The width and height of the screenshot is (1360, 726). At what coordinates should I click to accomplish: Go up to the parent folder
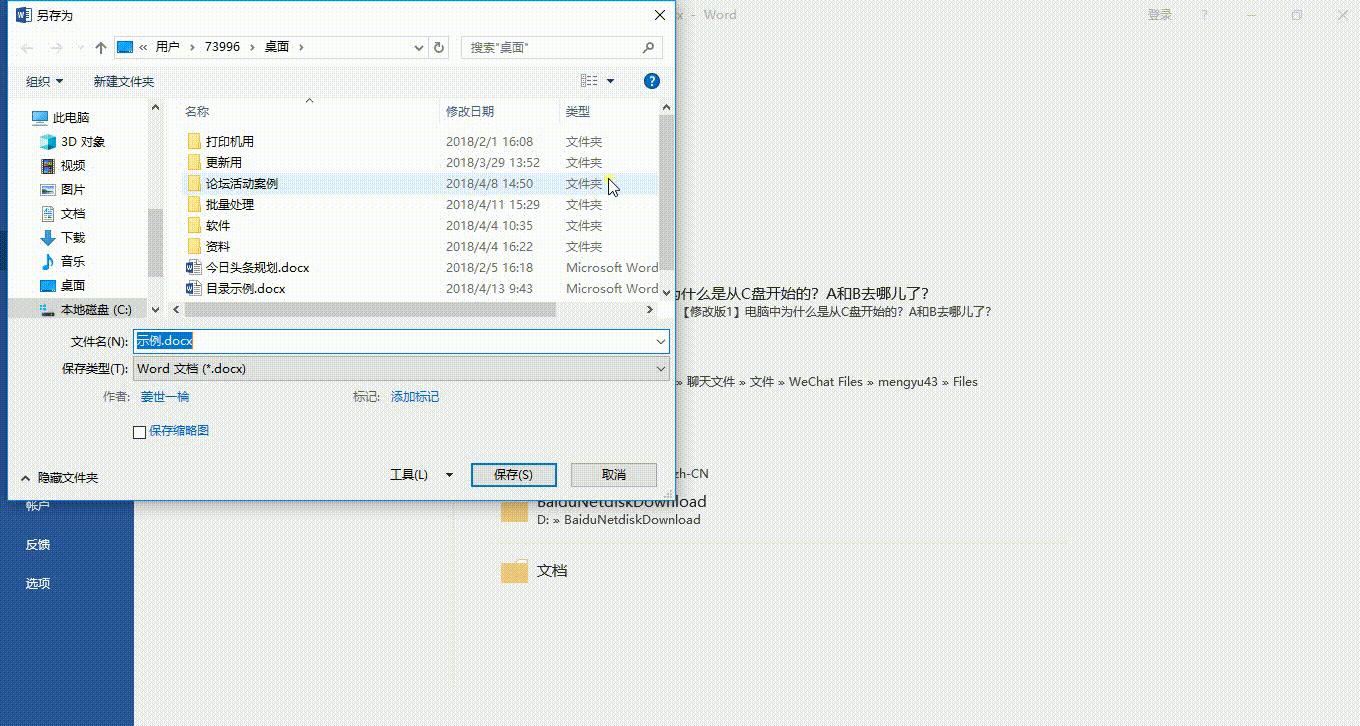point(100,46)
